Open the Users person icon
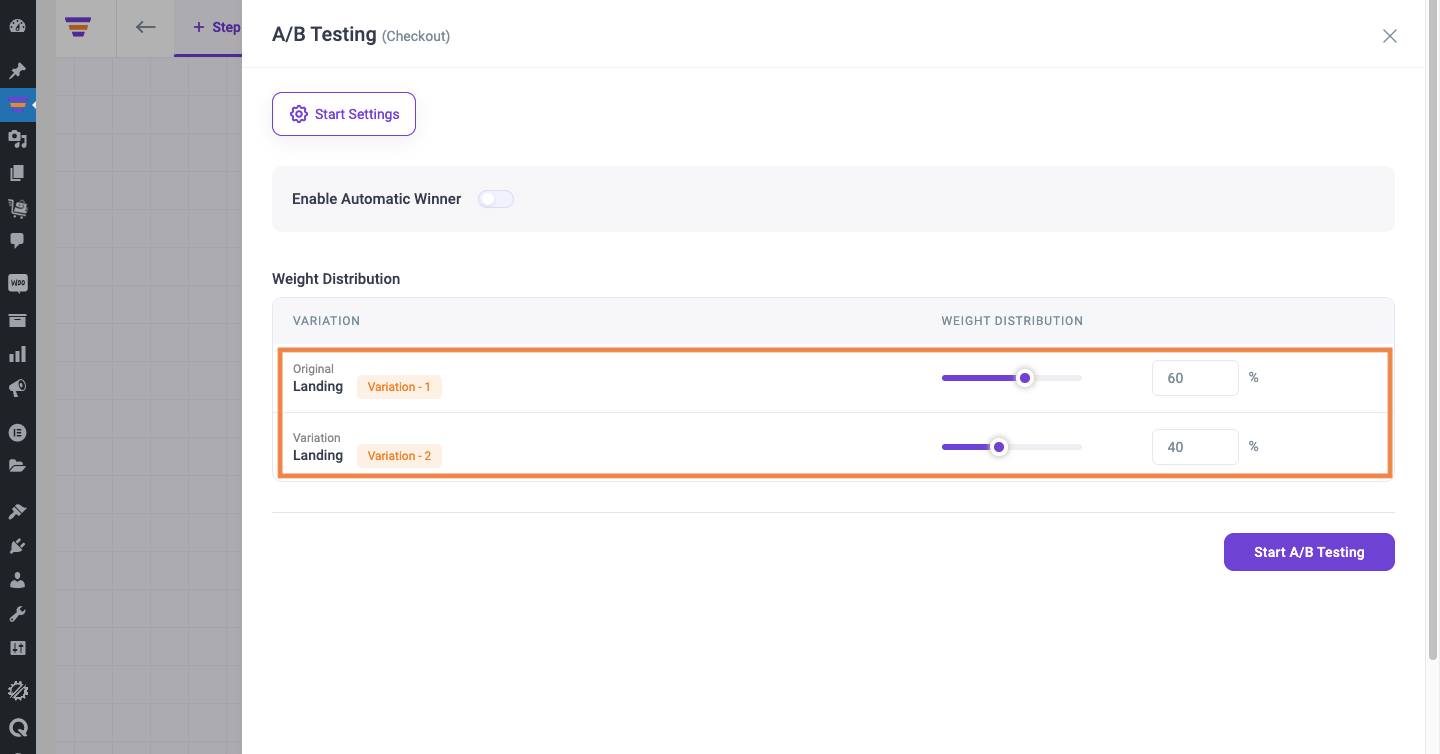Image resolution: width=1440 pixels, height=754 pixels. tap(17, 580)
